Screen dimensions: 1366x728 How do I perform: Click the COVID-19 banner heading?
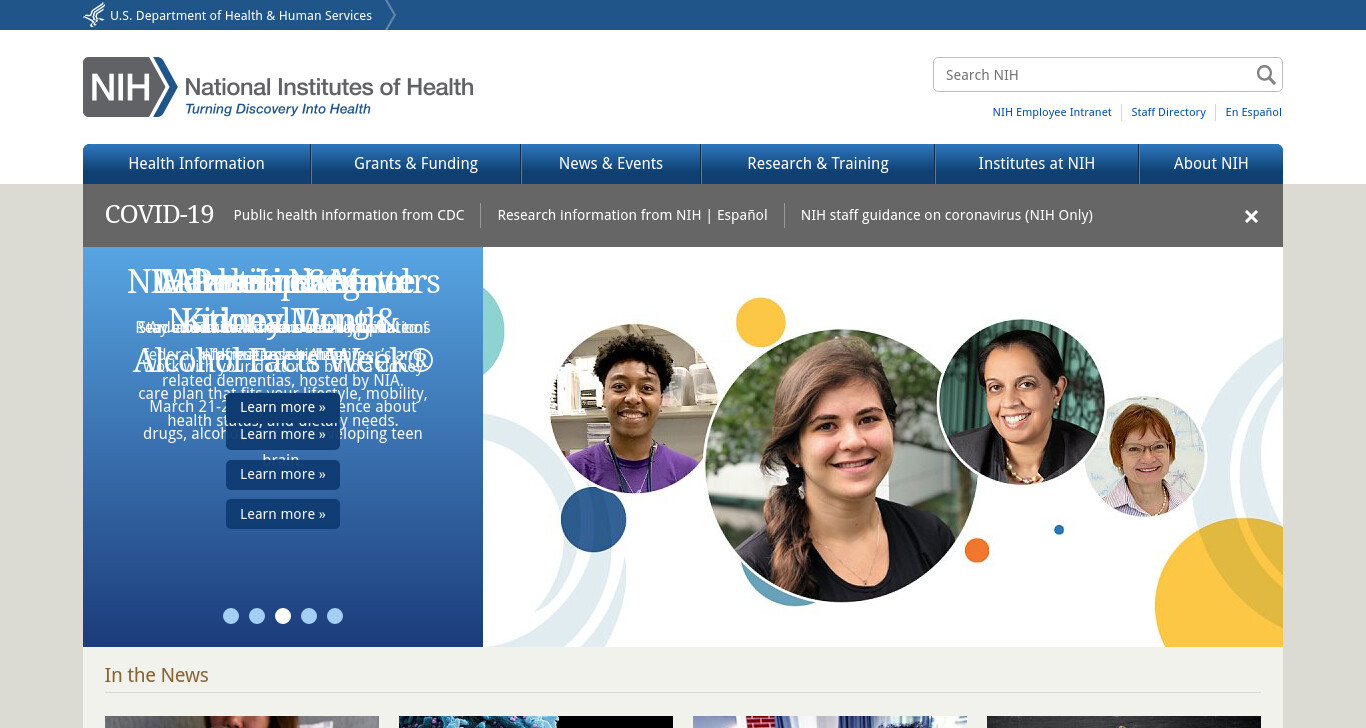[x=159, y=215]
